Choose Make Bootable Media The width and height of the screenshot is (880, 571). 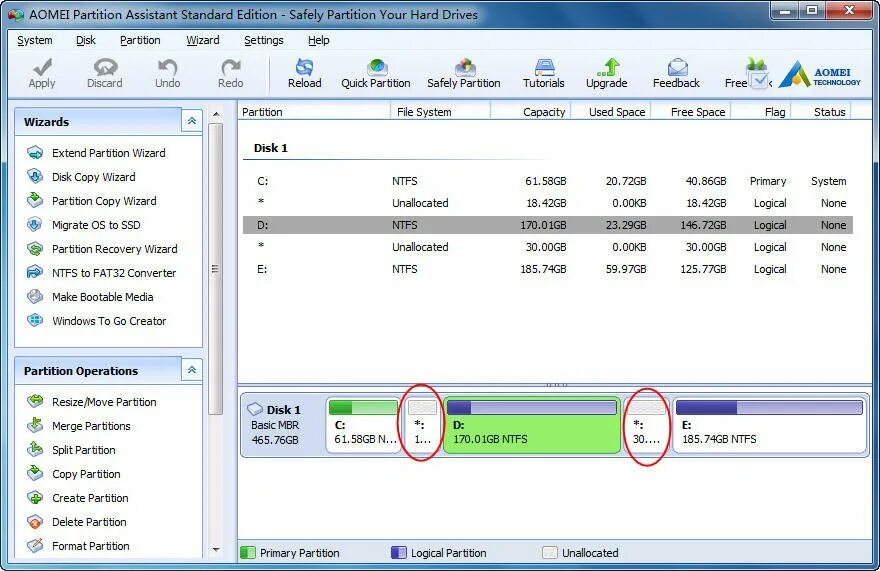pyautogui.click(x=102, y=297)
